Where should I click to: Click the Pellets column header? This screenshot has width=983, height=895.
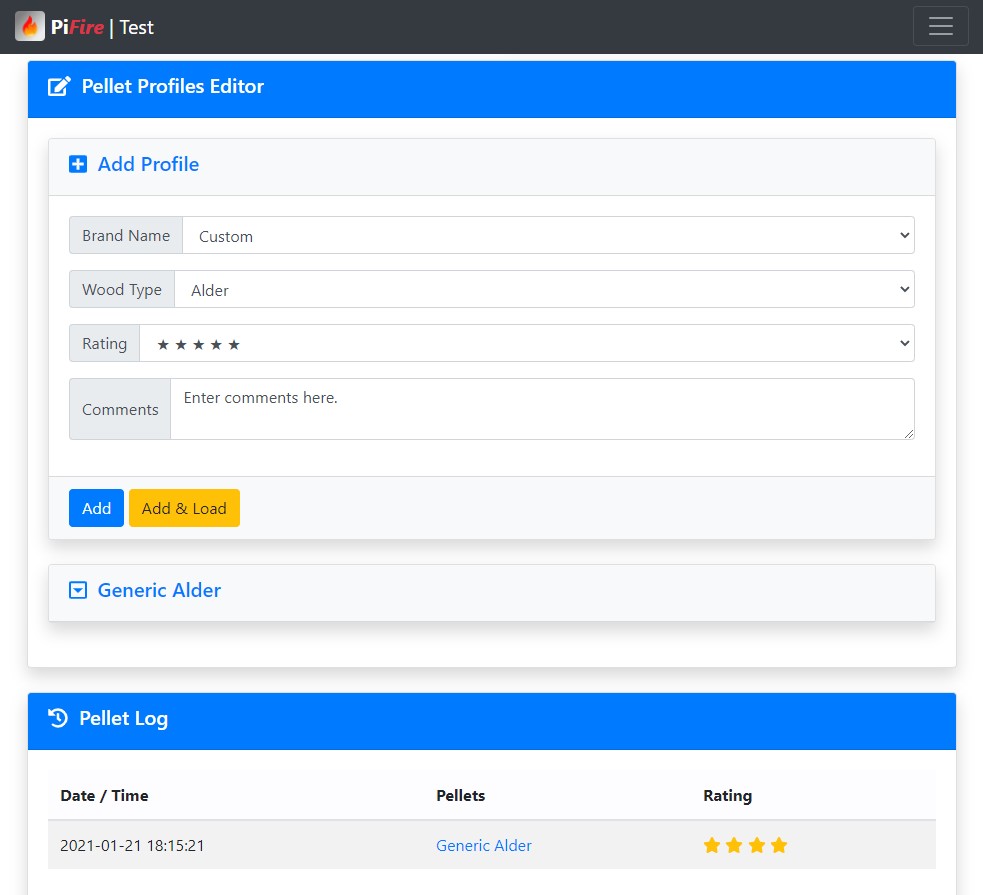pos(460,795)
